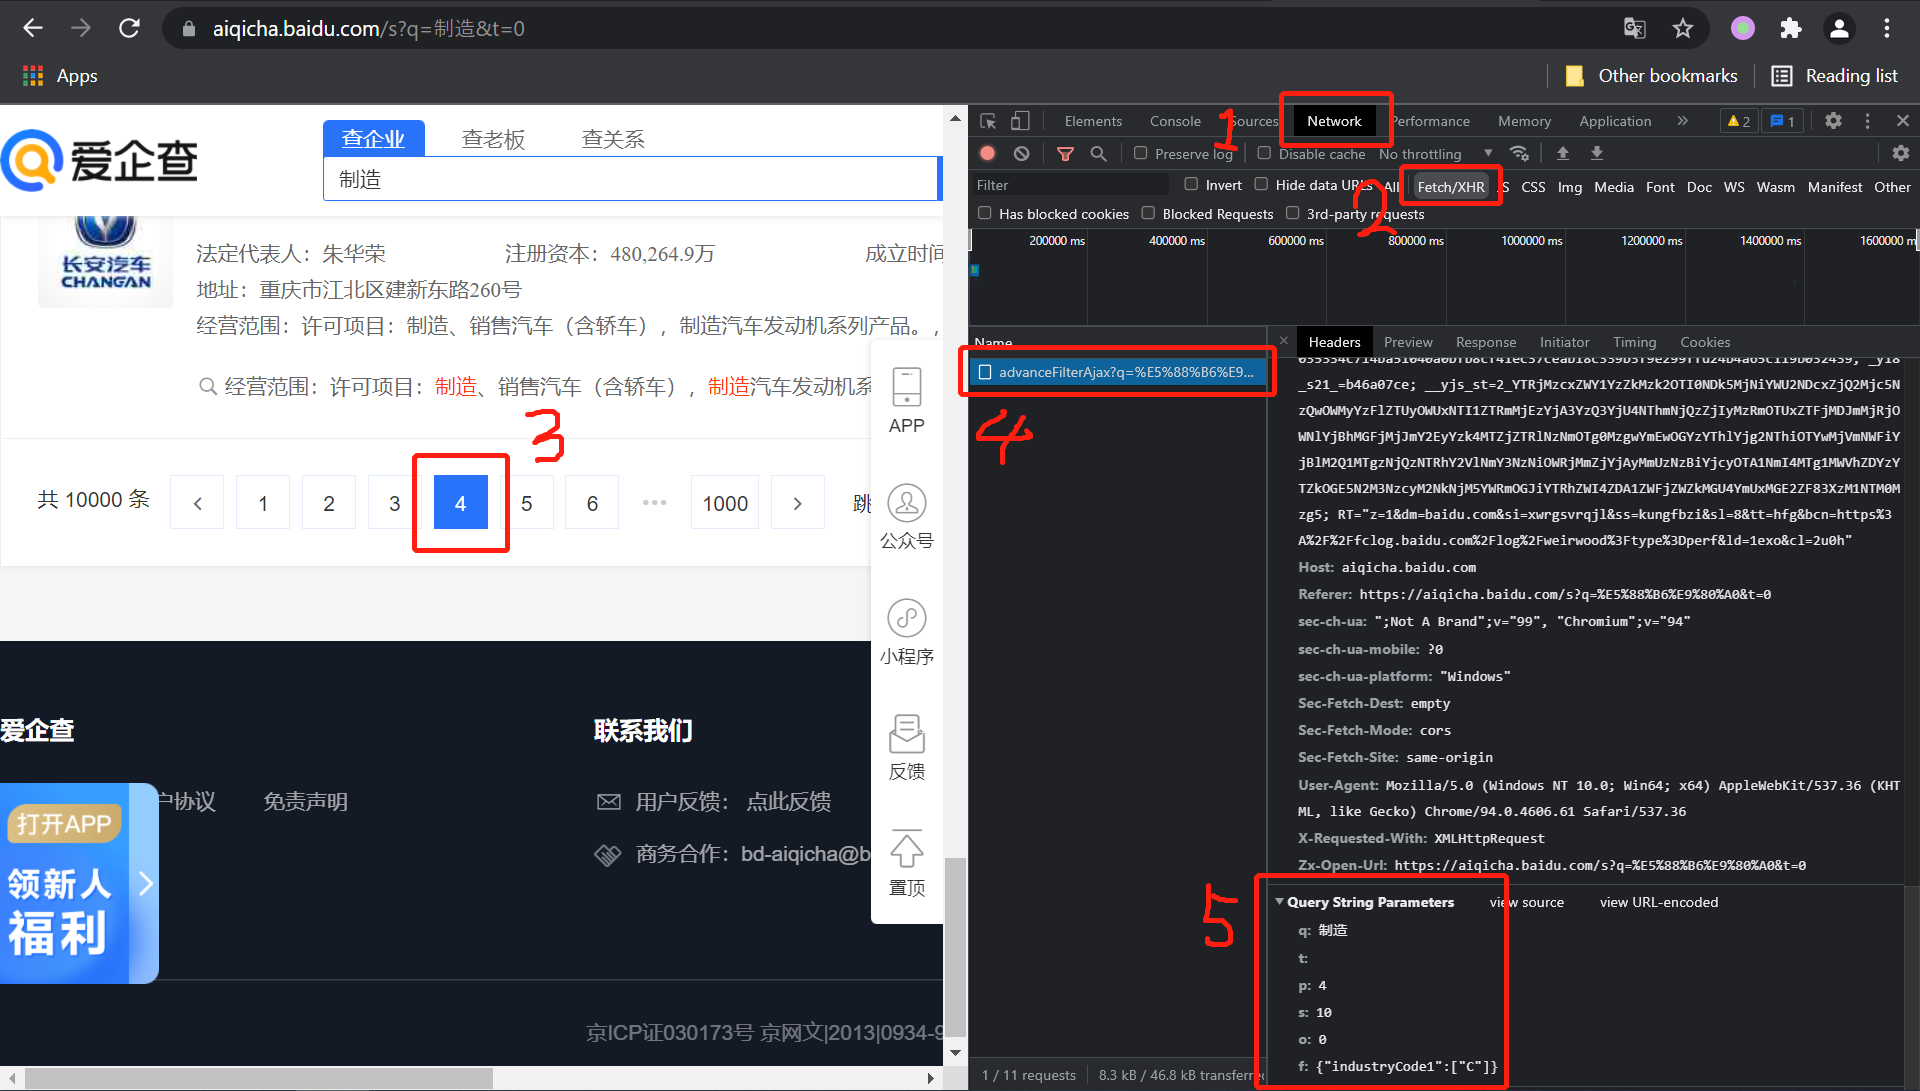Open the Chrome three-dot menu
Screen dimensions: 1920x1091
point(1887,28)
